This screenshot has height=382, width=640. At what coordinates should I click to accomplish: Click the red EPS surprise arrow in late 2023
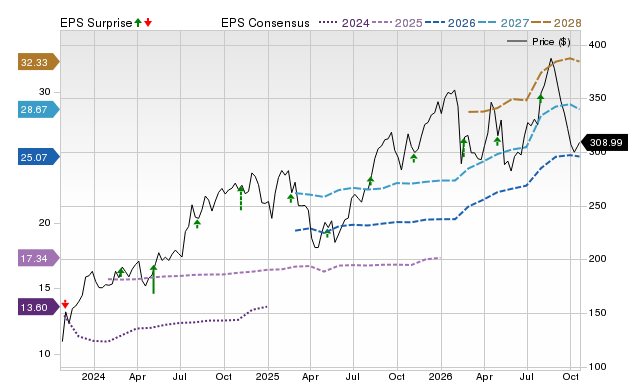pos(65,304)
